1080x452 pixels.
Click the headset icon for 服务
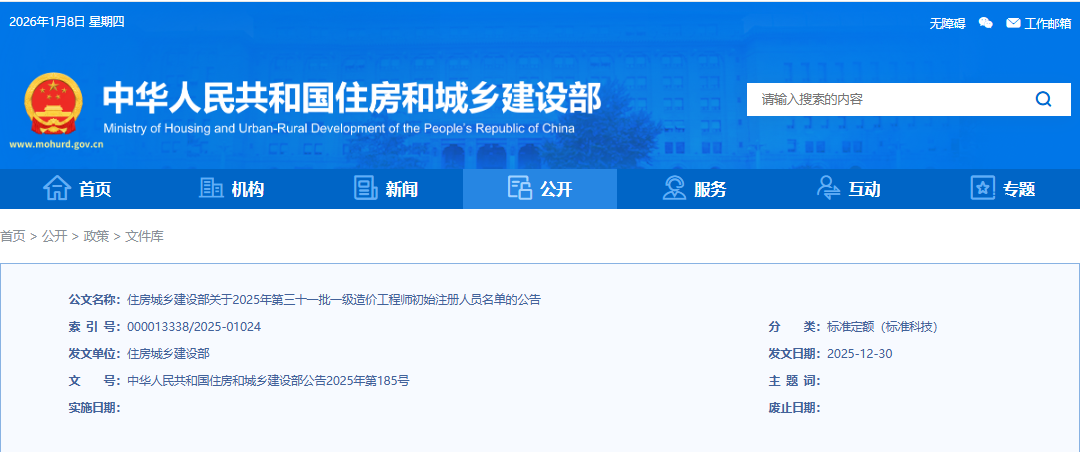[x=674, y=188]
